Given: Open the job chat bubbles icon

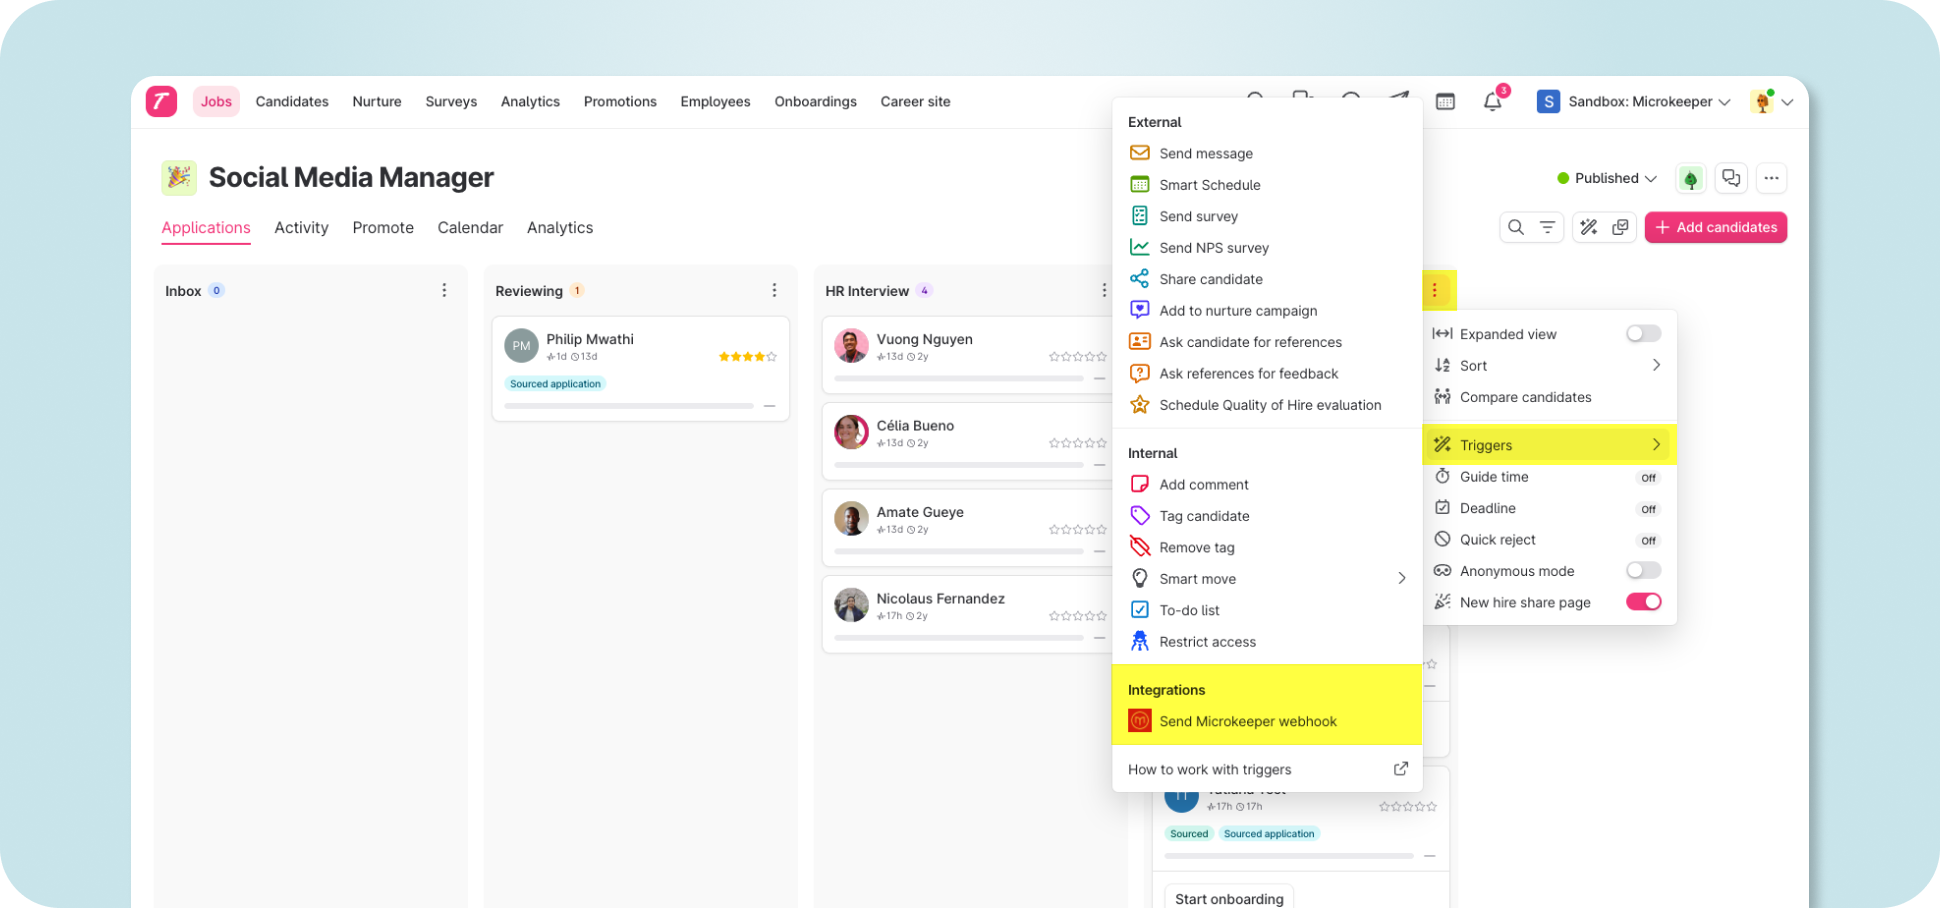Looking at the screenshot, I should 1731,178.
